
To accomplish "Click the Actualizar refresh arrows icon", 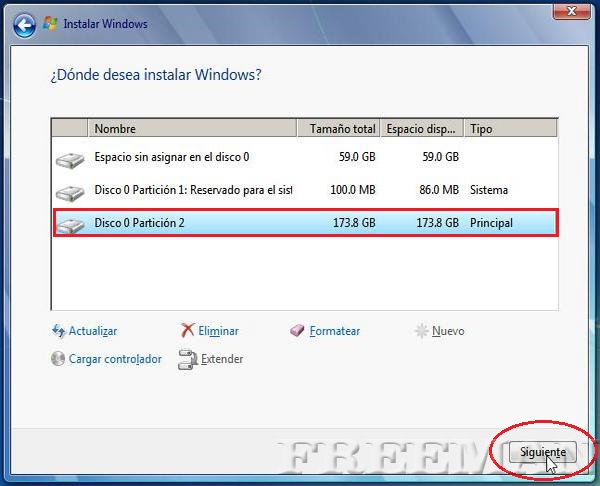I will coord(58,331).
